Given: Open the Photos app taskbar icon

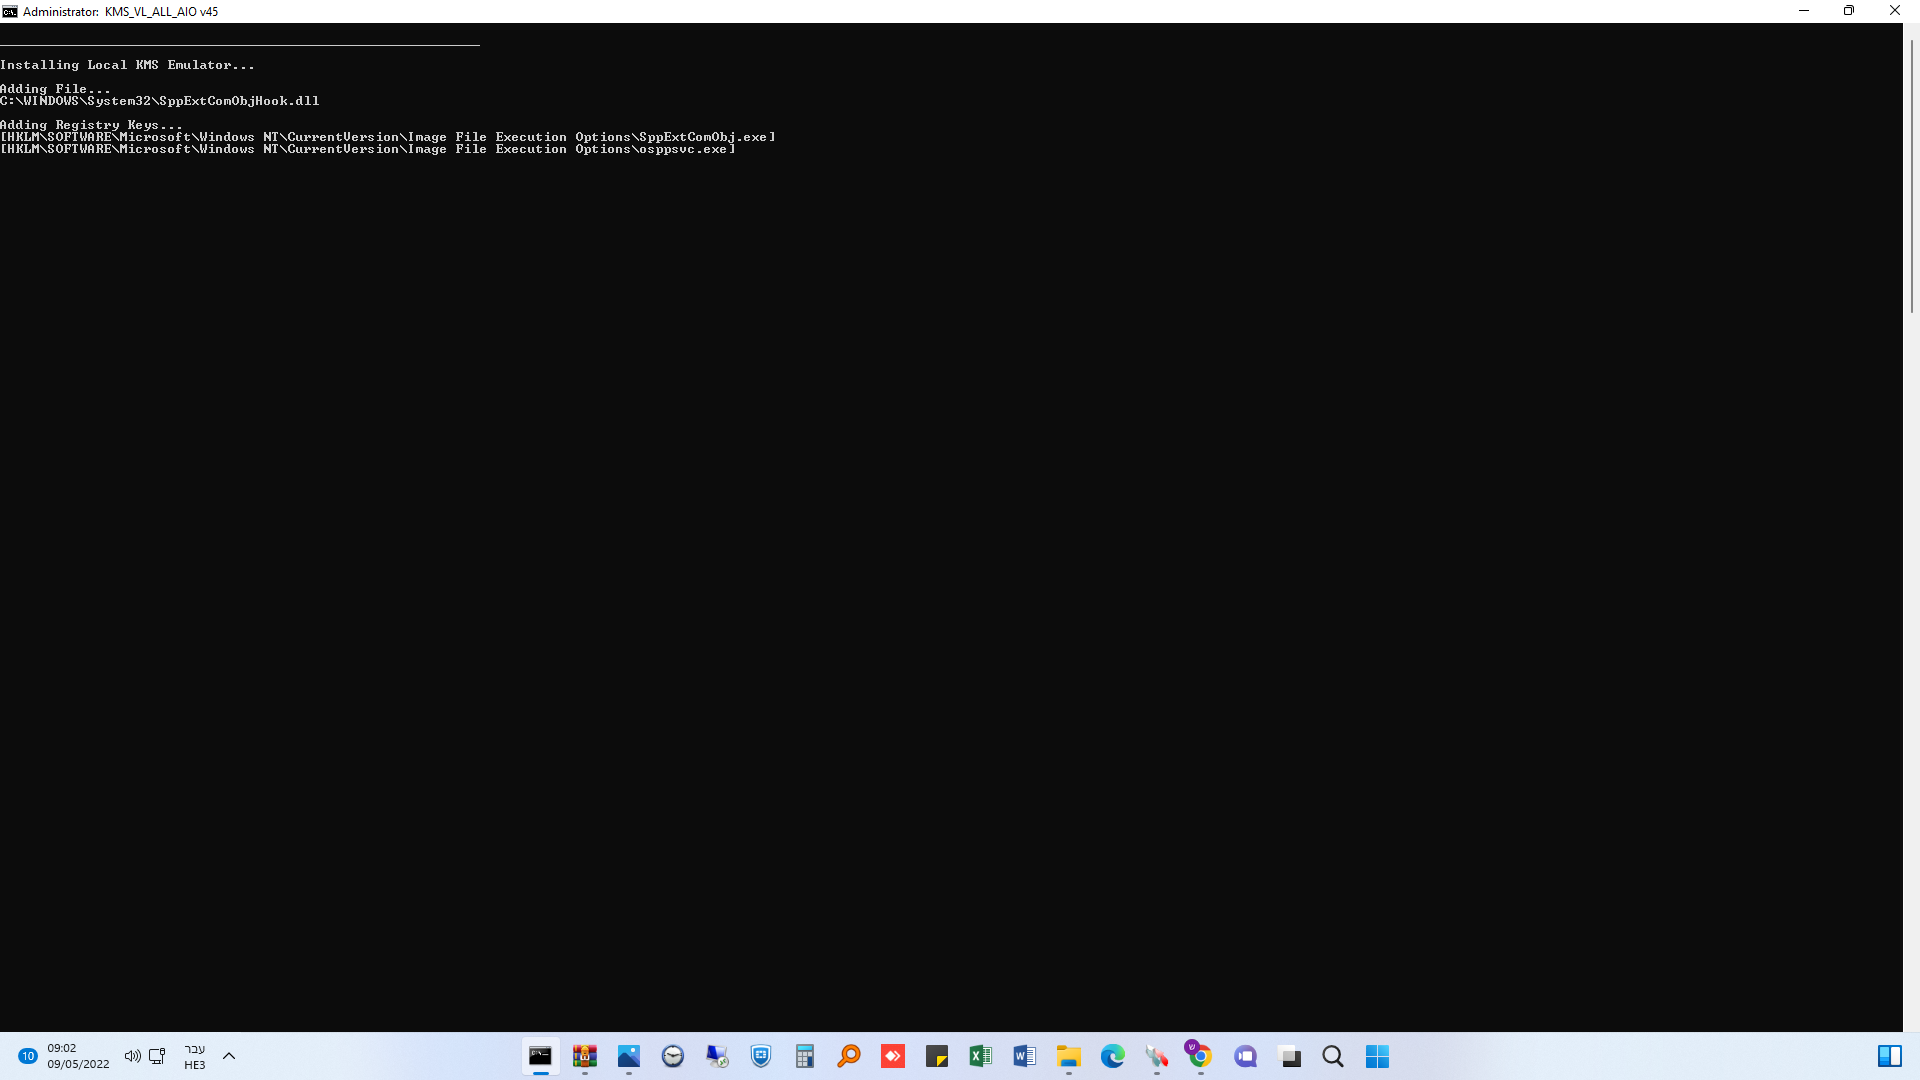Looking at the screenshot, I should 629,1056.
